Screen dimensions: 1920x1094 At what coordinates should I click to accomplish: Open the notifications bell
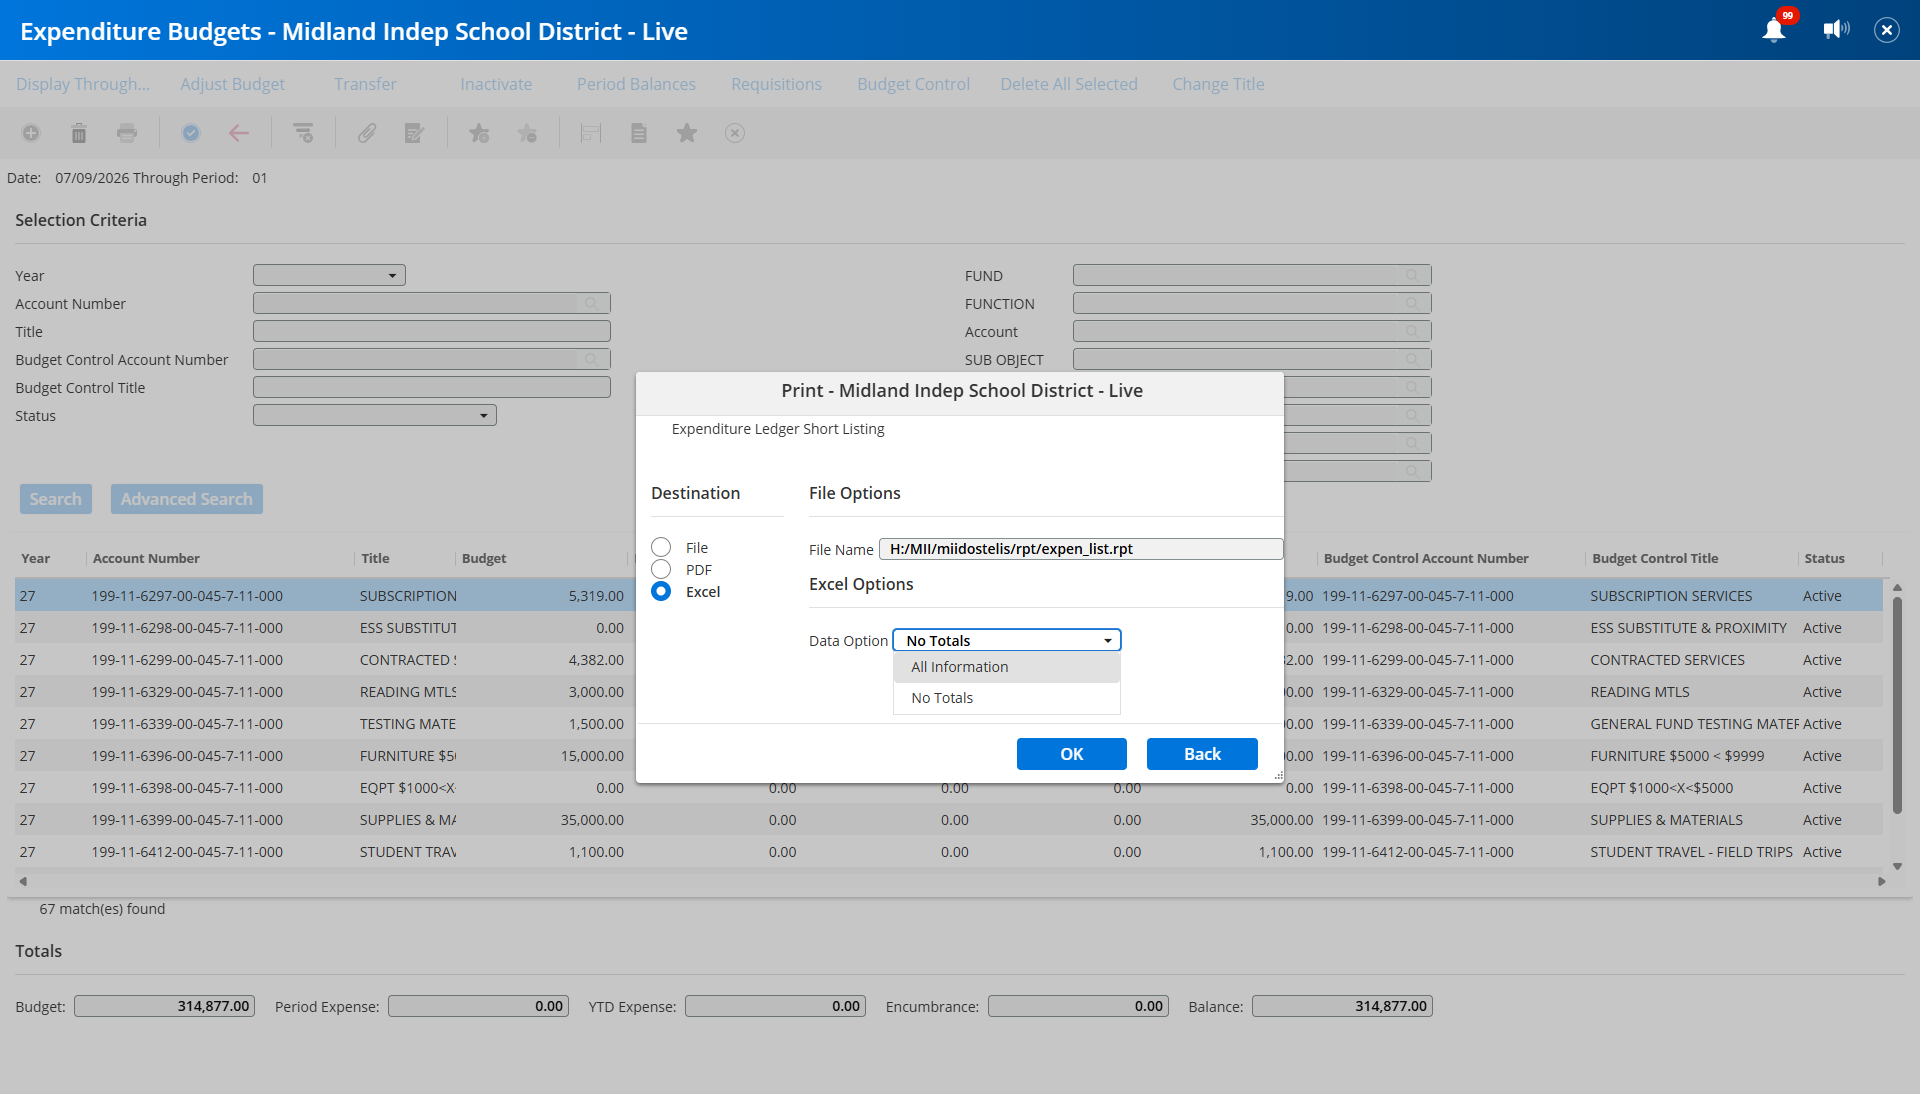[1774, 30]
